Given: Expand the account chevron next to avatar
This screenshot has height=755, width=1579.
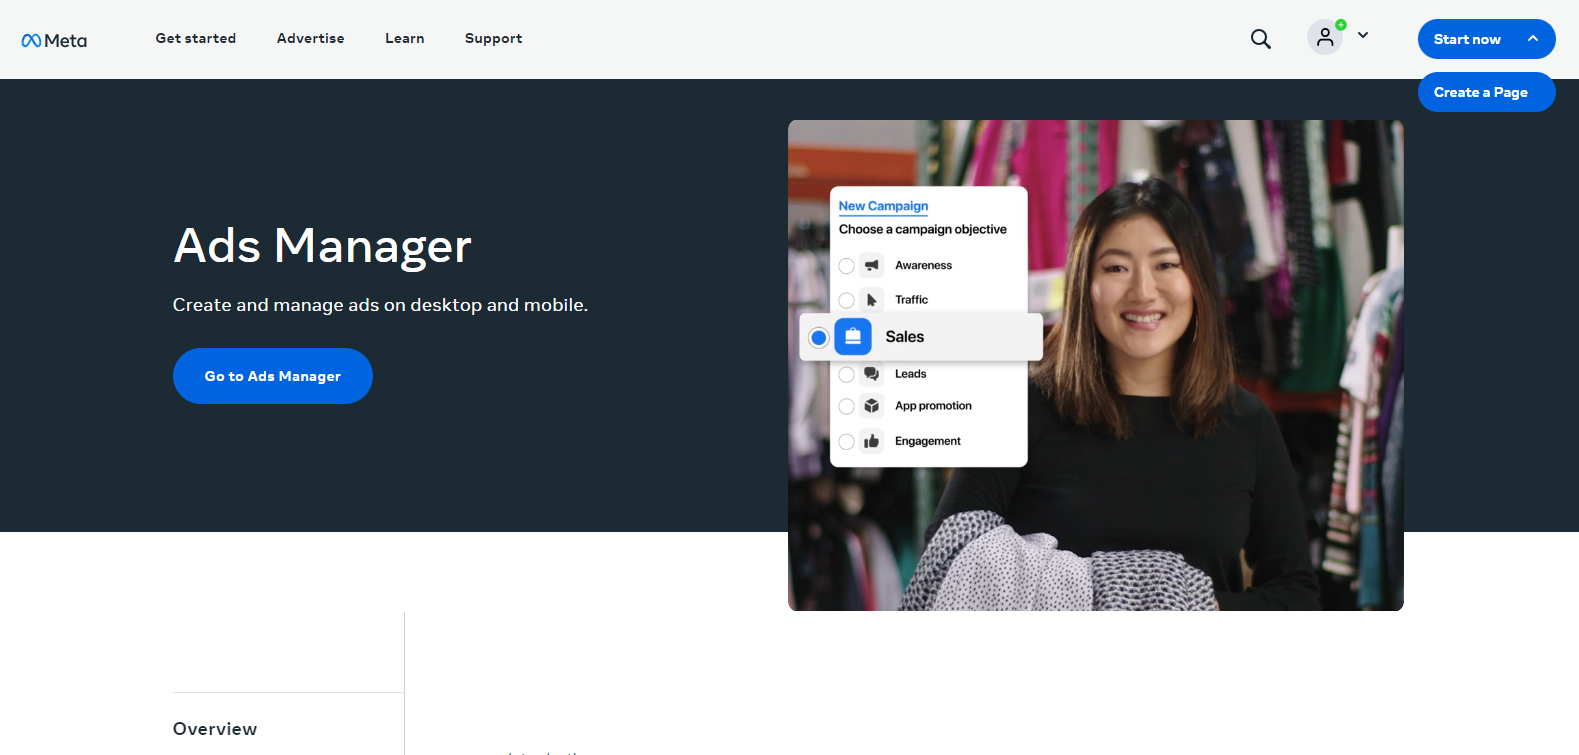Looking at the screenshot, I should (1363, 36).
